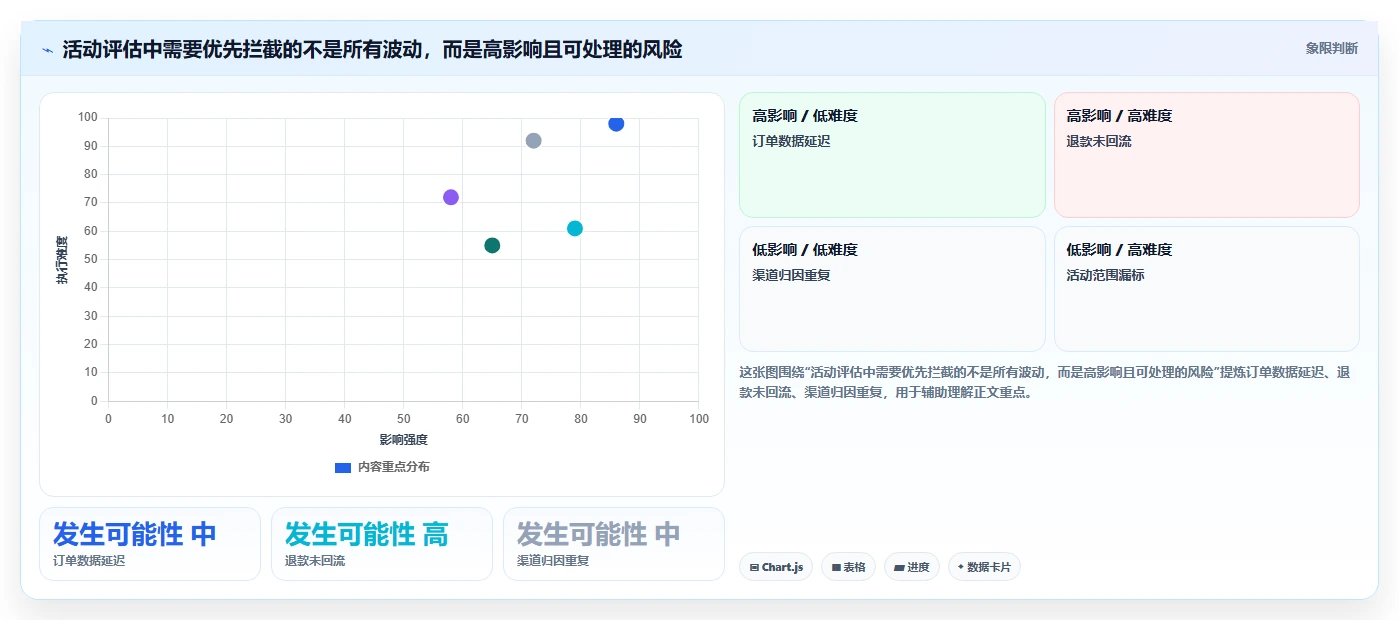Click 退款未回流 text in pink card
Image resolution: width=1399 pixels, height=620 pixels.
coord(1099,141)
